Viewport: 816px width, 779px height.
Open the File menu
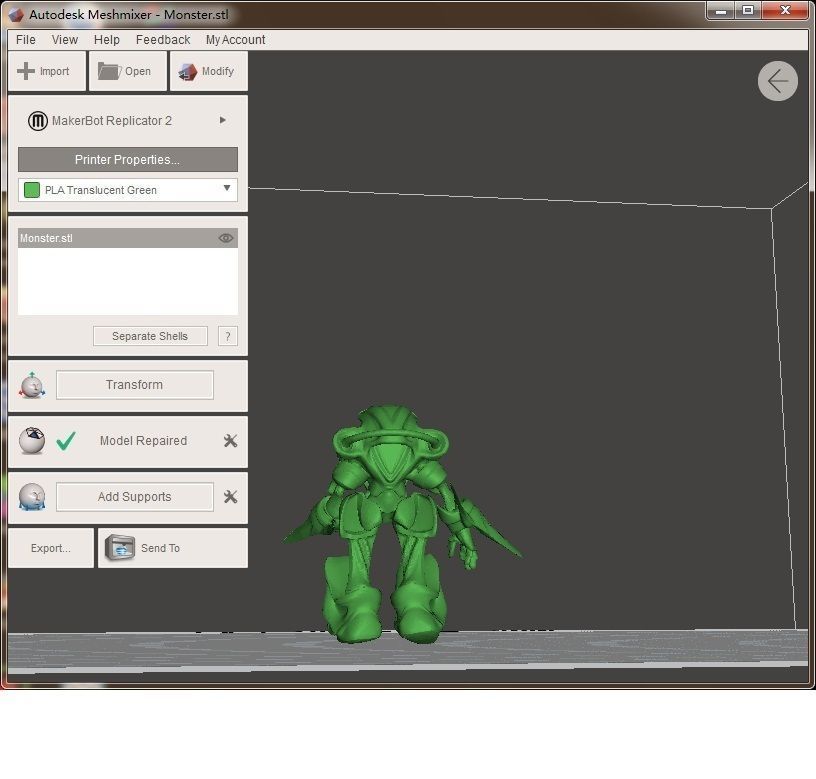[x=26, y=40]
